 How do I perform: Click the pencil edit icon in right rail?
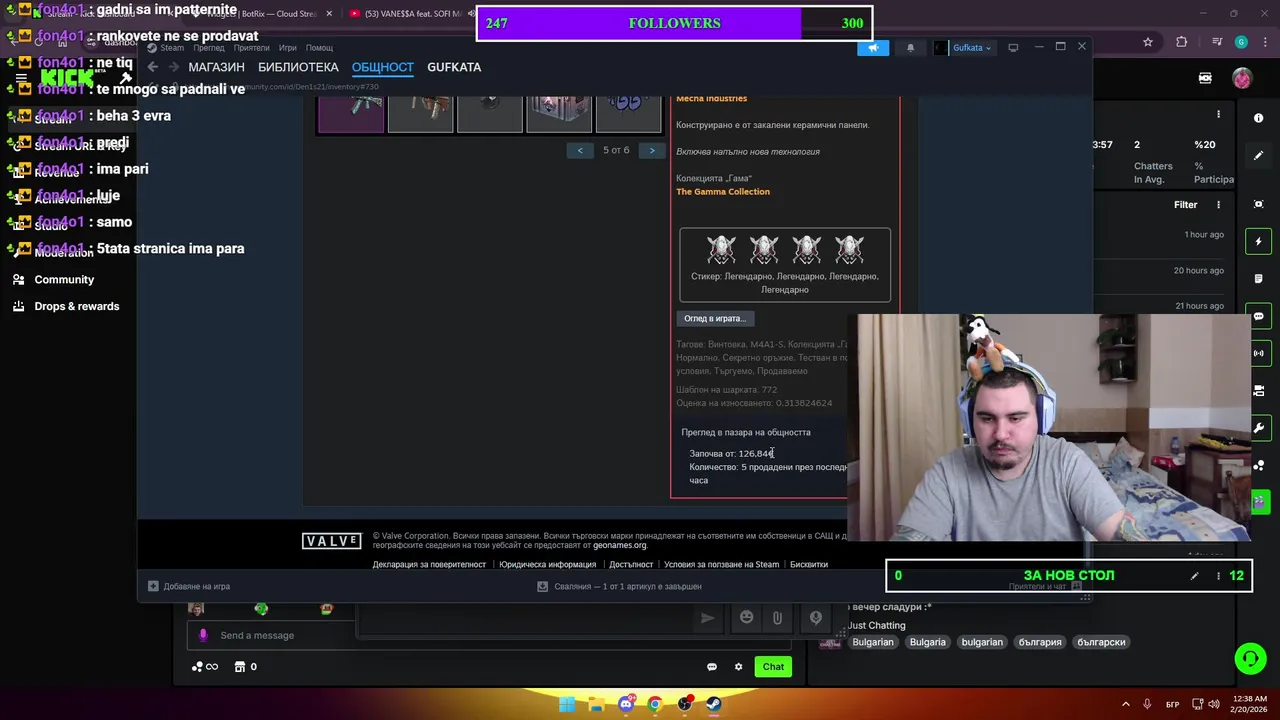click(x=1259, y=155)
